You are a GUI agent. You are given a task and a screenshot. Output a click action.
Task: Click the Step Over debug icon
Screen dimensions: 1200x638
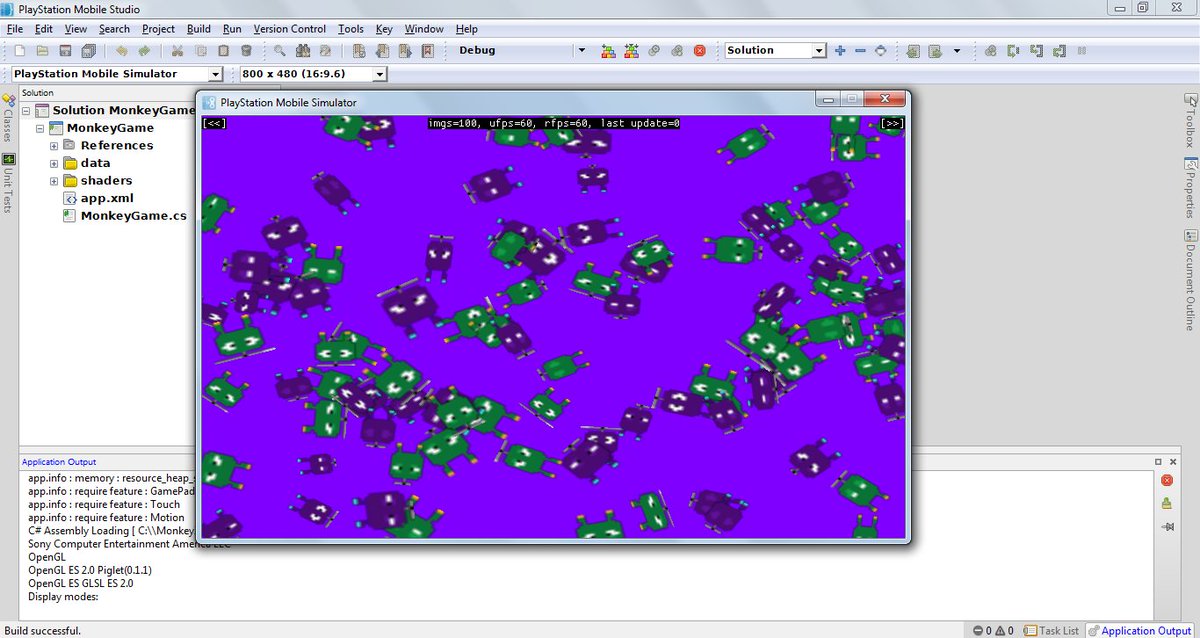1013,51
